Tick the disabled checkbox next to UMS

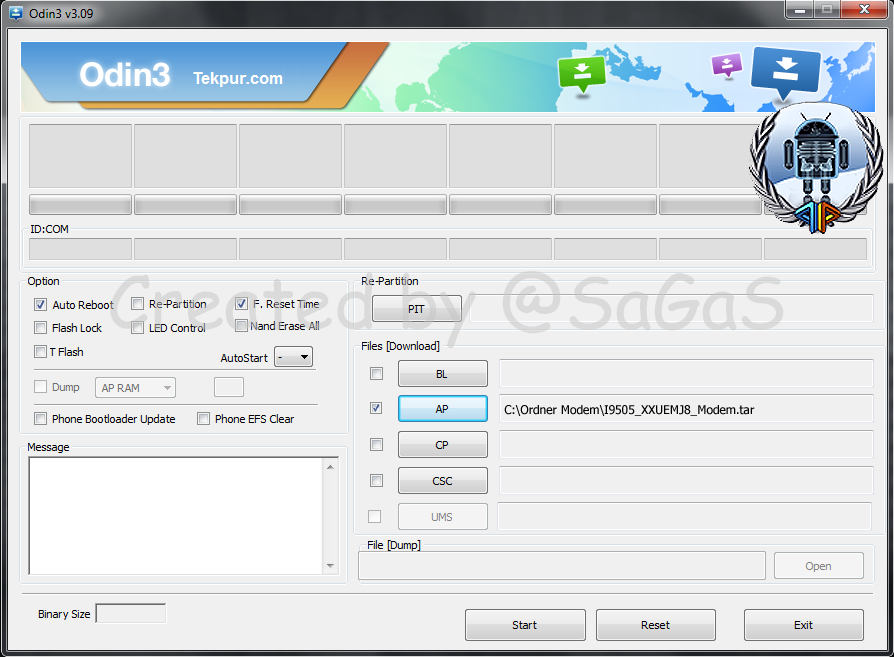pos(375,516)
